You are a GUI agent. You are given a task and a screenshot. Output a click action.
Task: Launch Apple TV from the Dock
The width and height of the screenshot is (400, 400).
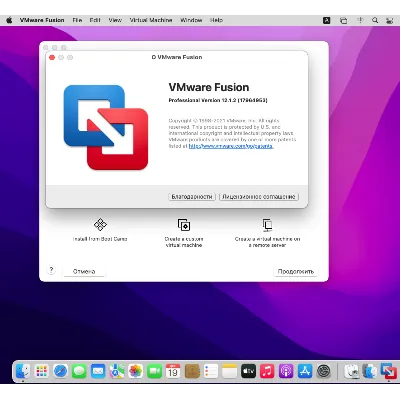(x=248, y=371)
